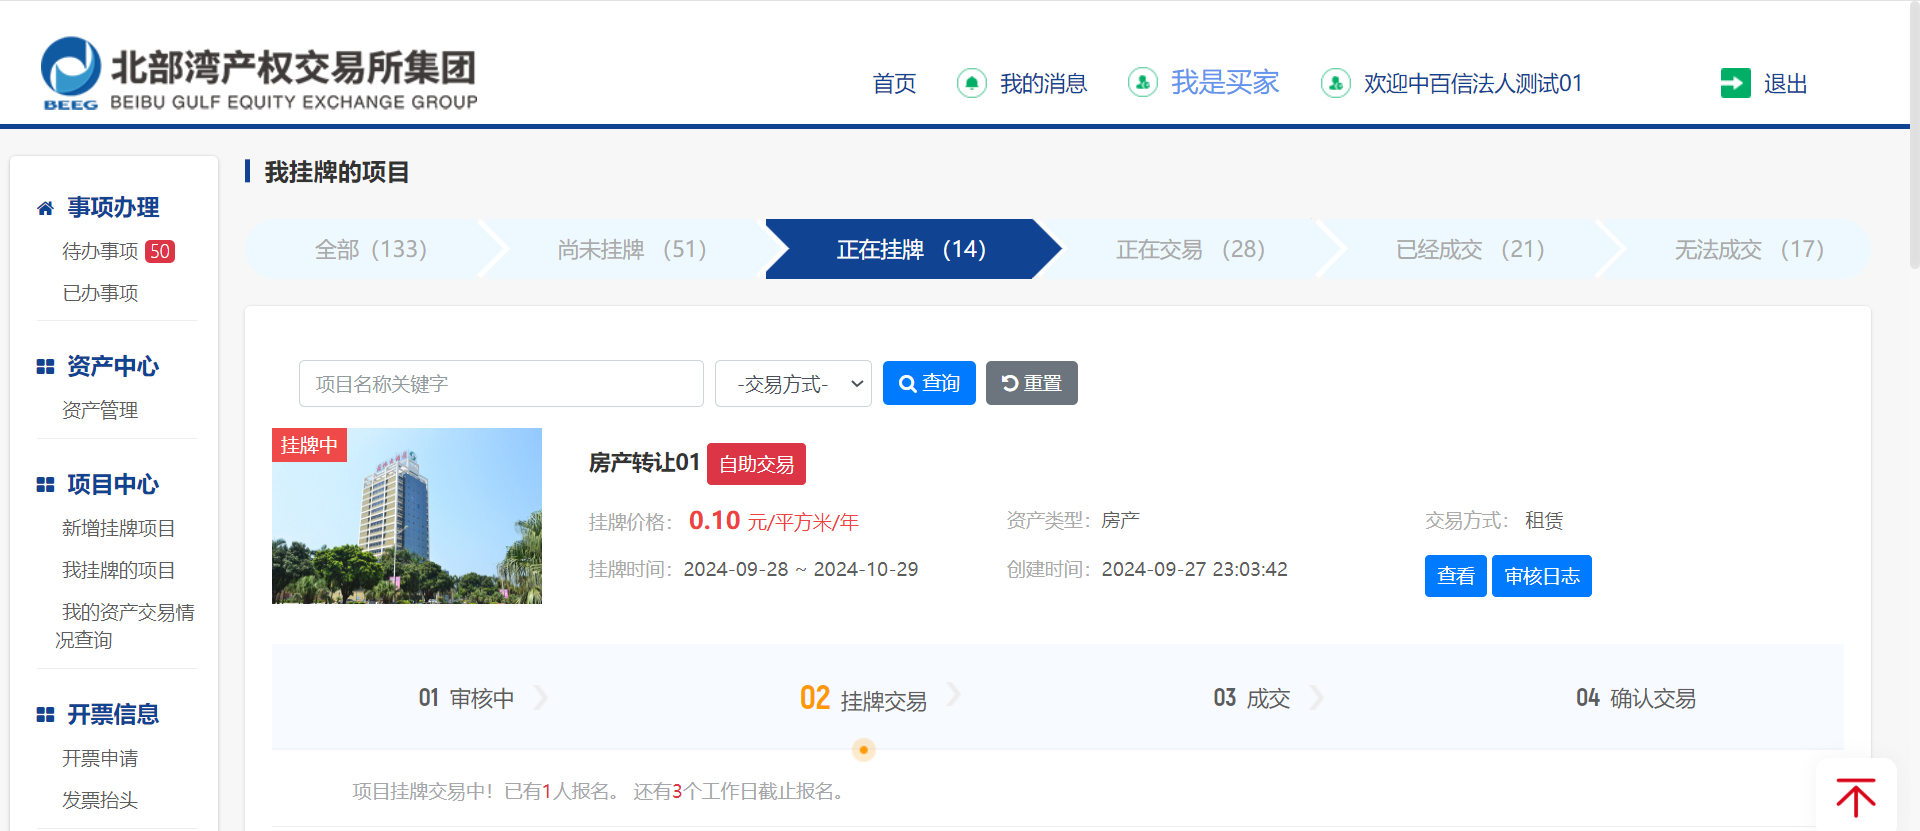Open the 已经成交 (21) tab
The height and width of the screenshot is (831, 1920).
click(x=1470, y=249)
